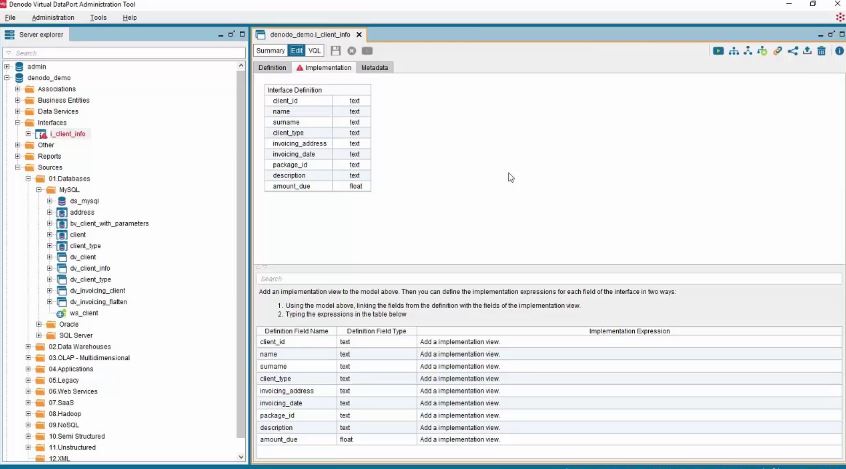Maximize the Server explorer panel
The width and height of the screenshot is (846, 469).
(x=242, y=35)
